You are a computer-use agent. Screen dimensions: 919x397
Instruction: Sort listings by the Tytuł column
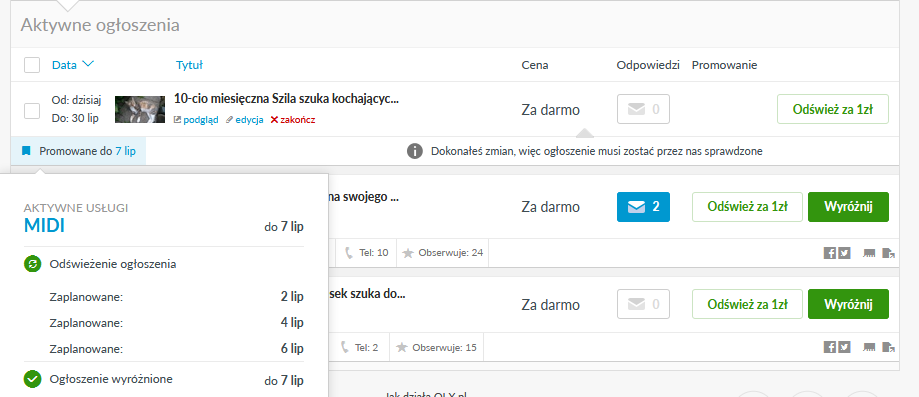point(189,65)
